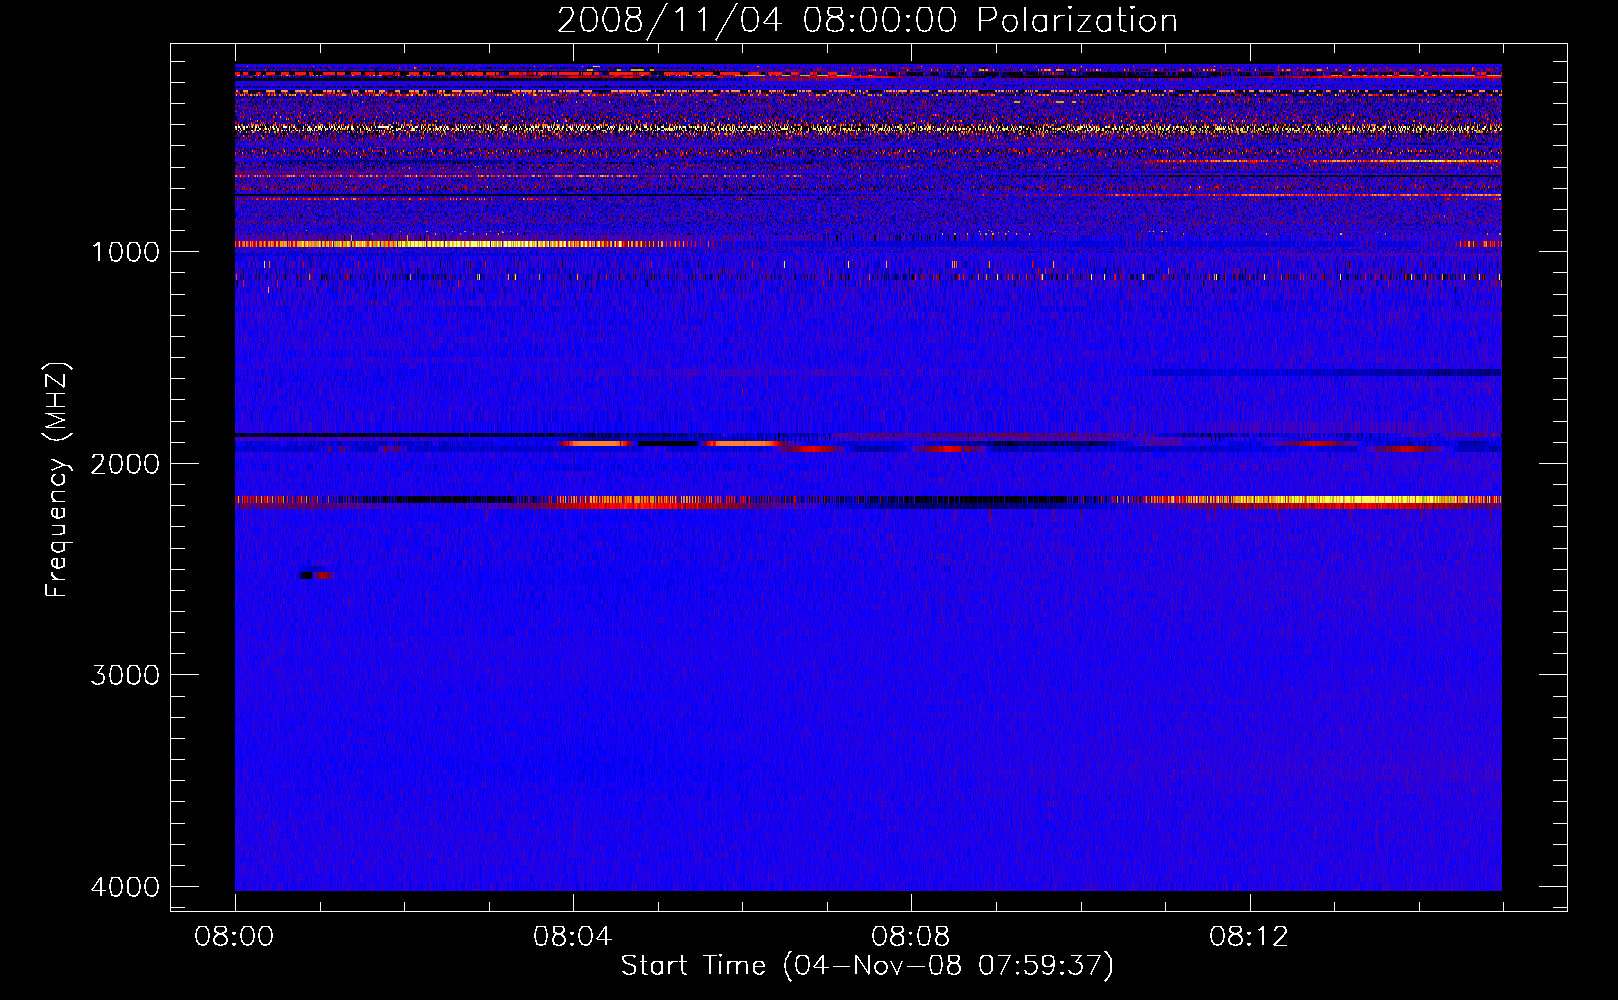Image resolution: width=1618 pixels, height=1000 pixels.
Task: Select the 4000 MHz frequency tick label
Action: (125, 887)
